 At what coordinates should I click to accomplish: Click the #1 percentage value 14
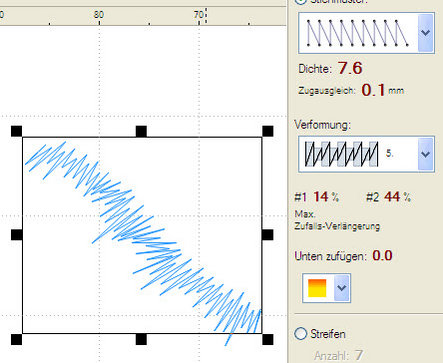[x=321, y=197]
